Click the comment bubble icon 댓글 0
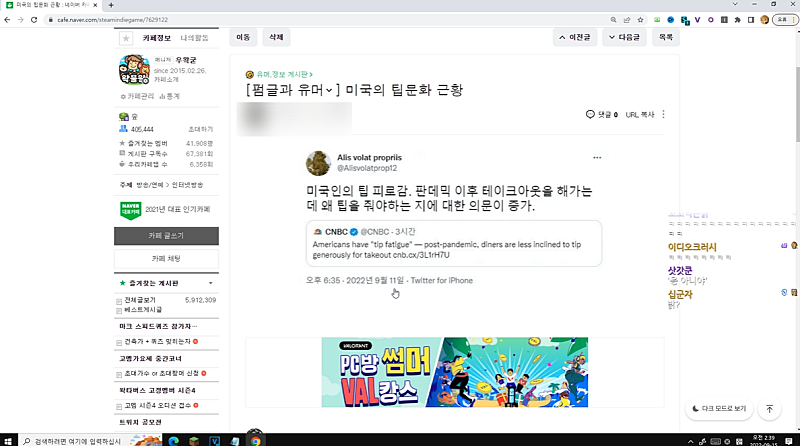This screenshot has height=446, width=800. (602, 114)
